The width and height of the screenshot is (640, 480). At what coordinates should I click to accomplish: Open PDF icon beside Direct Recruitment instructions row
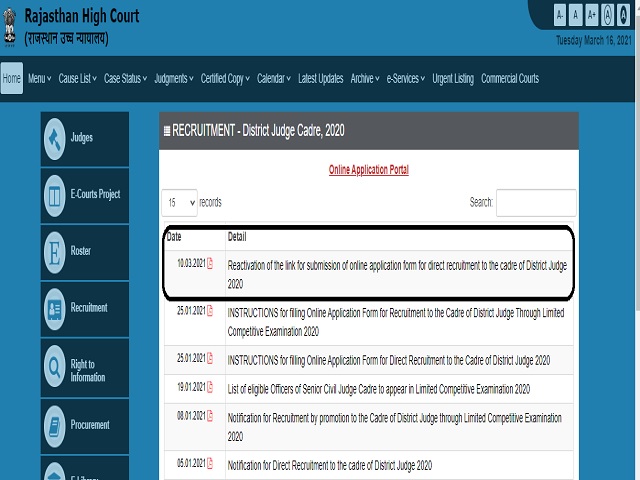(x=210, y=358)
